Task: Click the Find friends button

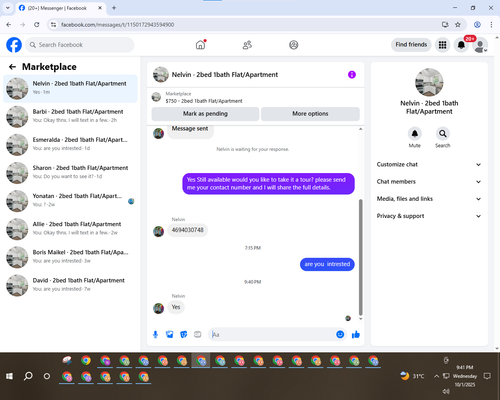Action: click(411, 45)
